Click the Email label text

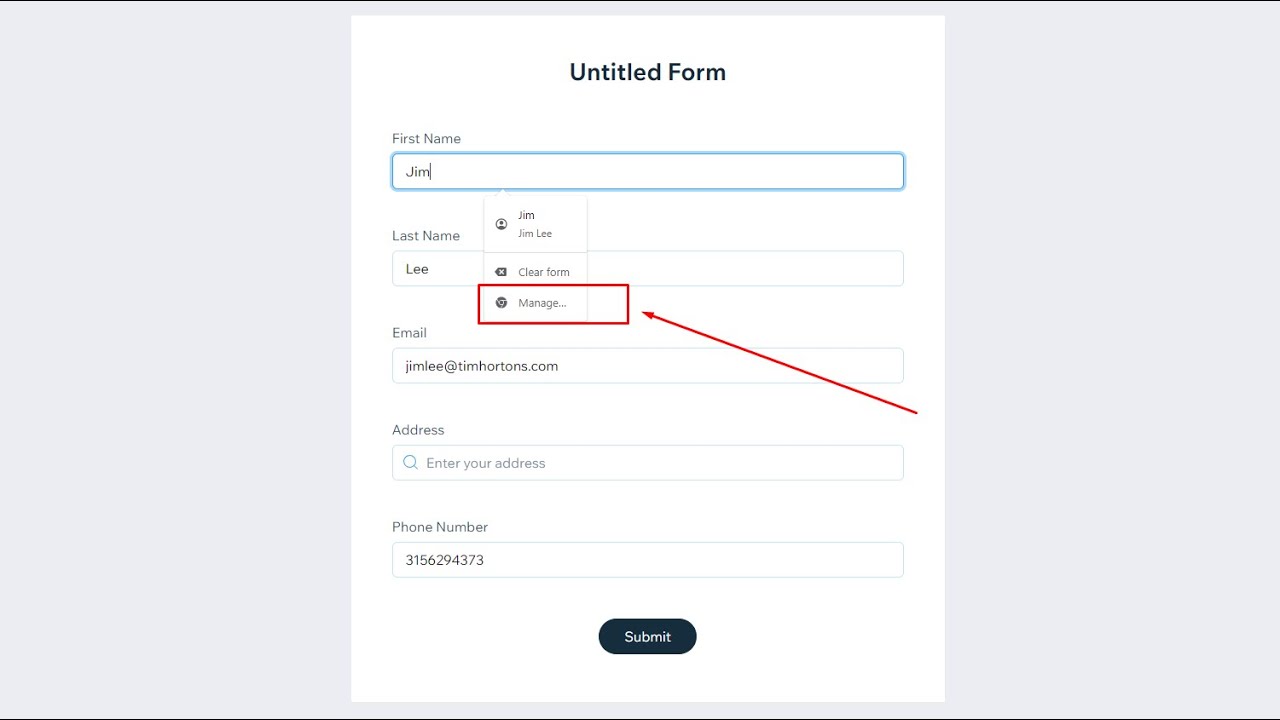pyautogui.click(x=409, y=333)
